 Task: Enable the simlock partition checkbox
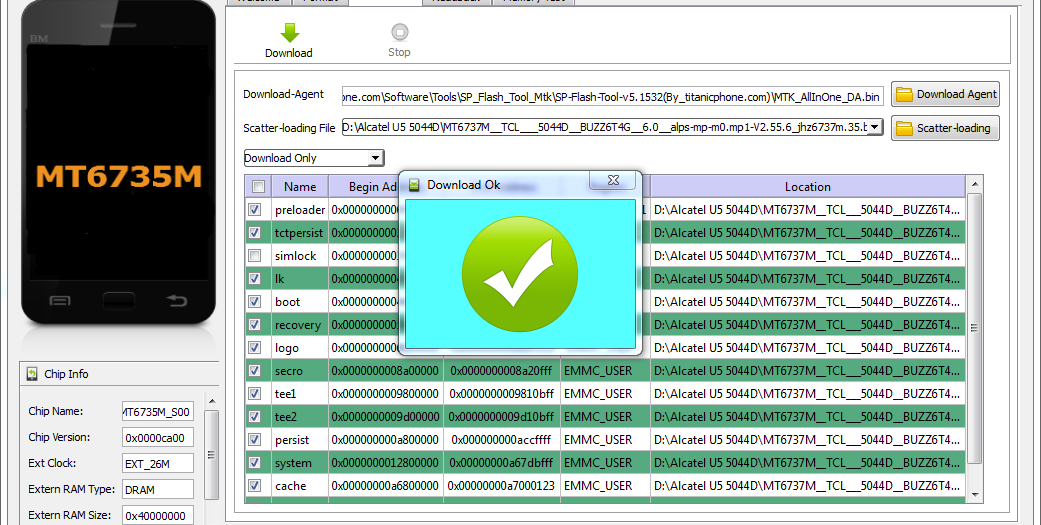click(x=254, y=256)
